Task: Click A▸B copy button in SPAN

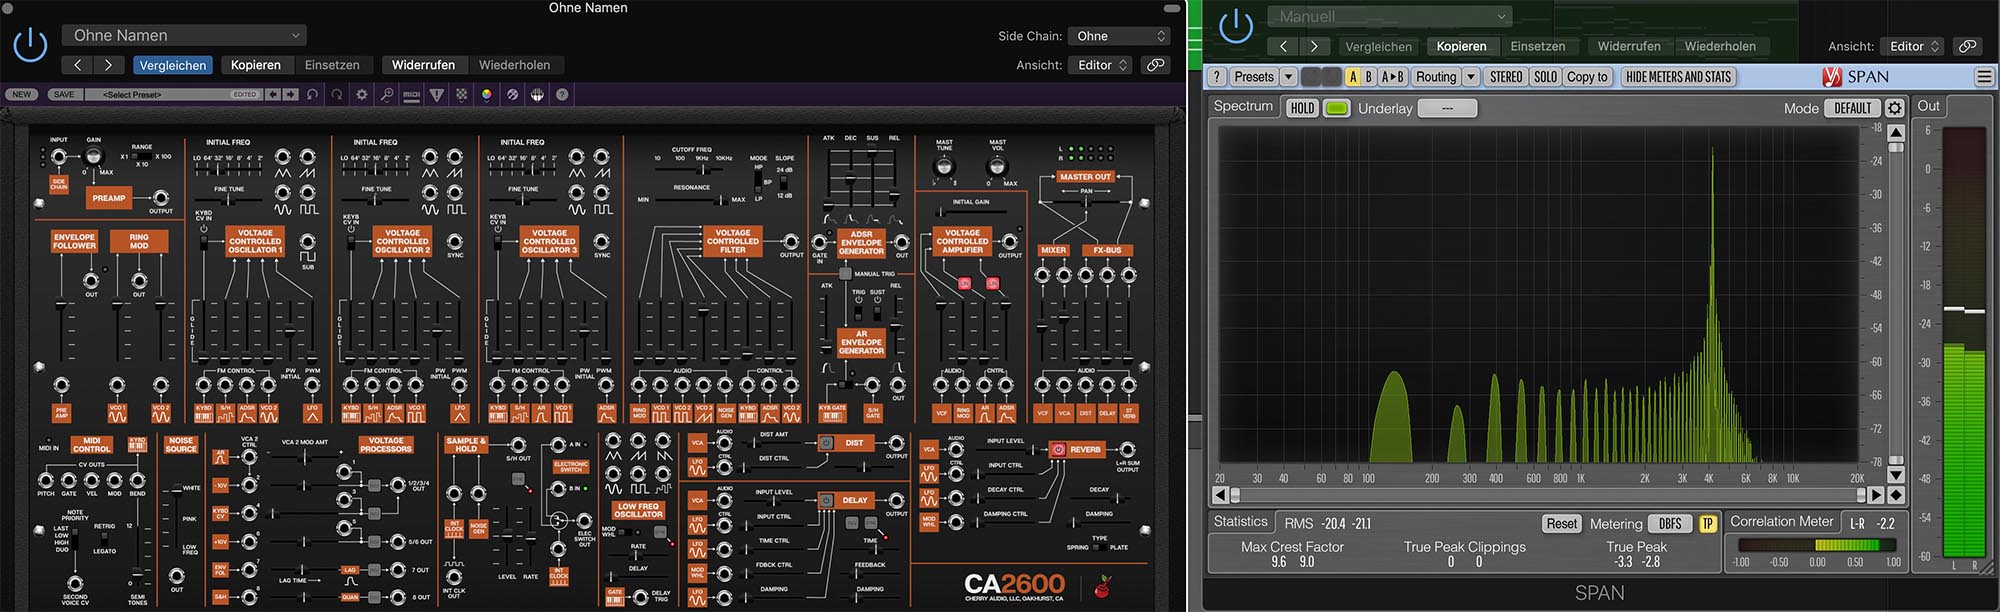Action: click(x=1393, y=77)
